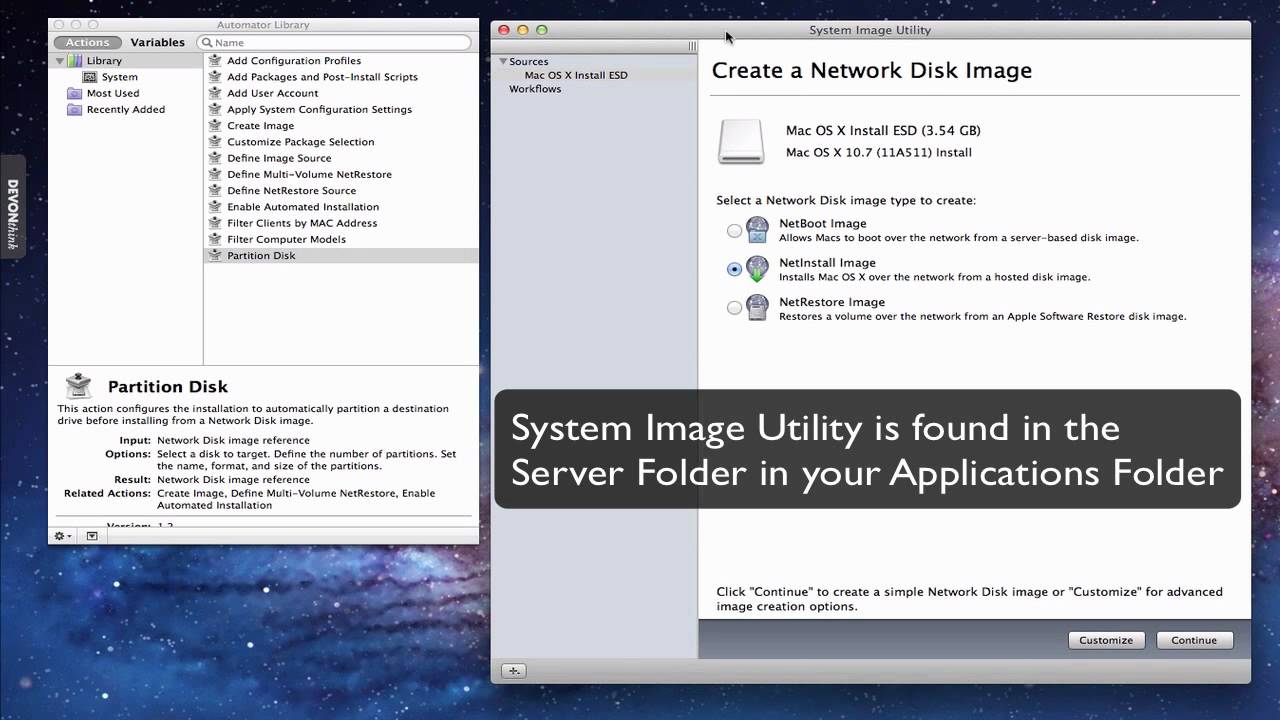Click the NetInstall Image globe icon
The image size is (1280, 720).
[x=758, y=269]
